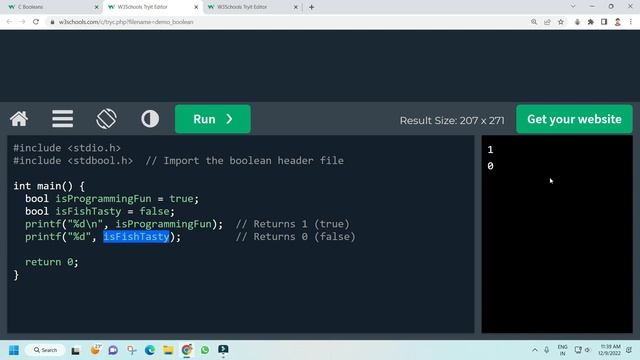Toggle dark theme half-circle icon
The image size is (640, 360).
150,119
